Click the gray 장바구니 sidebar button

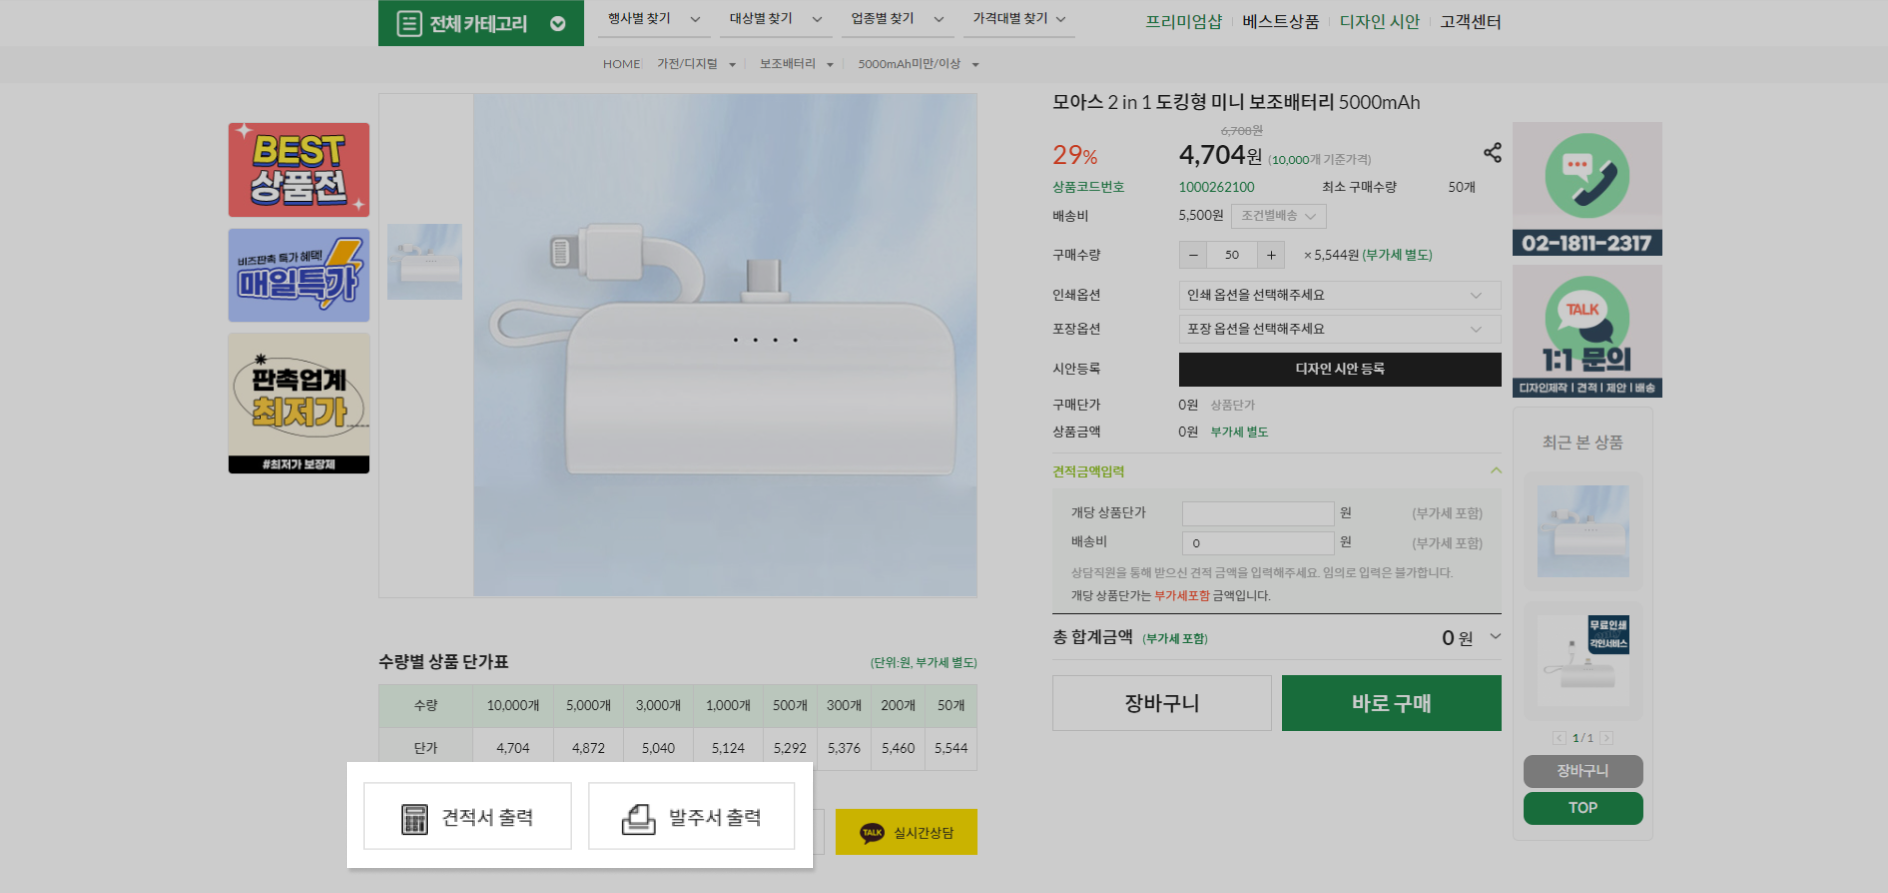[1583, 771]
